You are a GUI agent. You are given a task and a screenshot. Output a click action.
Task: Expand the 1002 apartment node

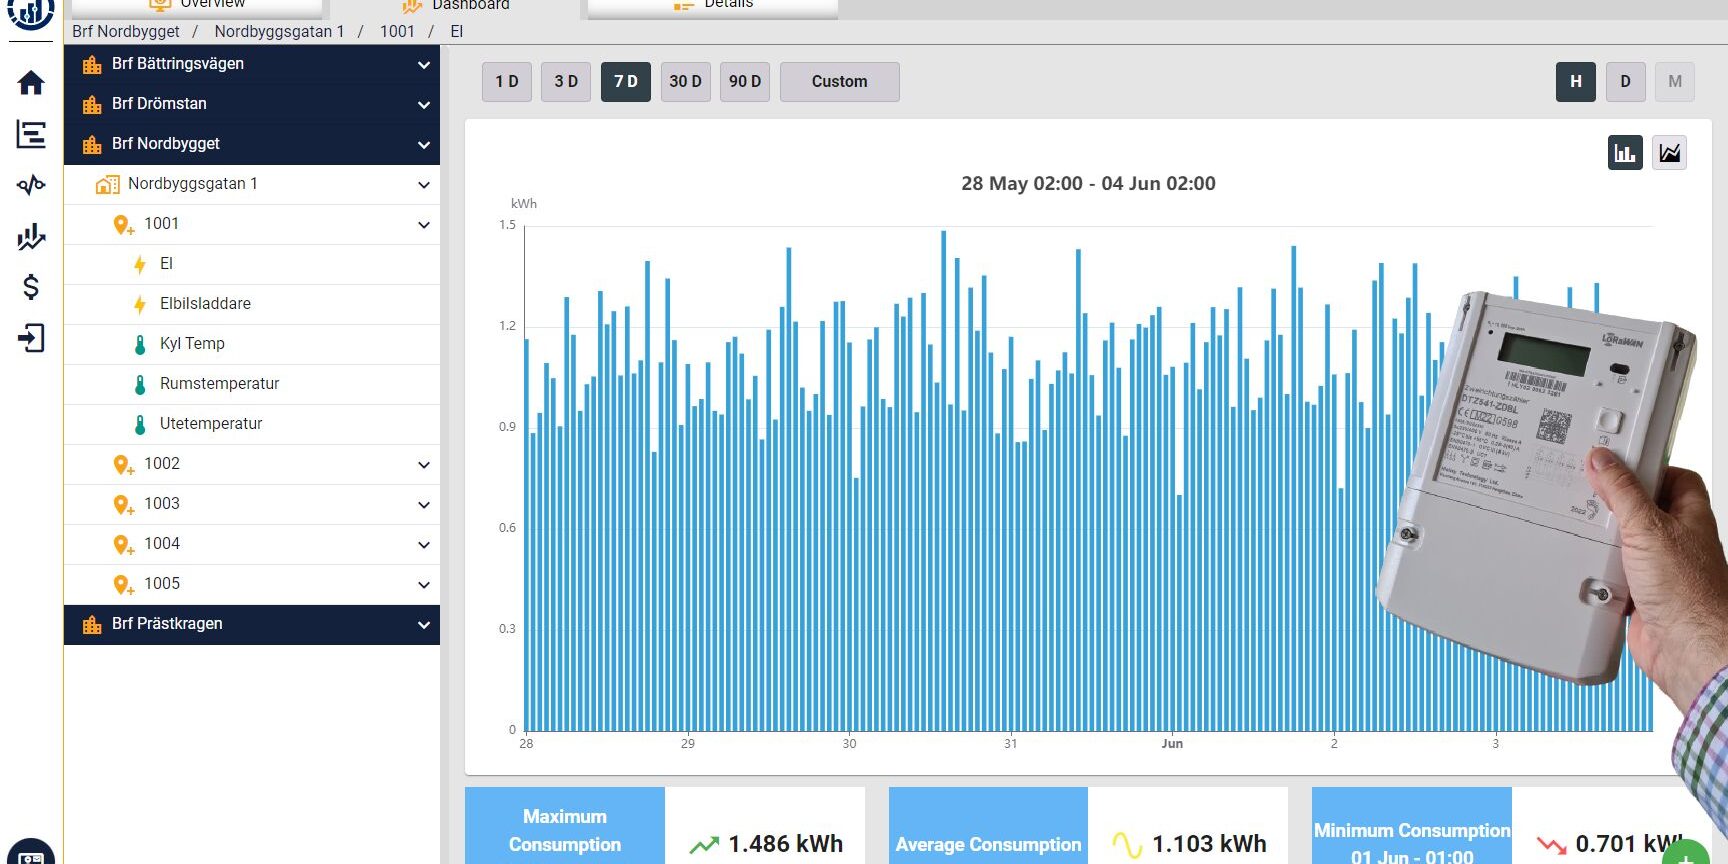coord(423,465)
